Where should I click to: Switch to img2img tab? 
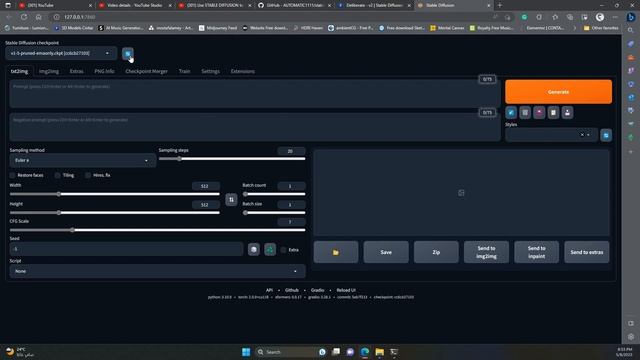click(x=49, y=71)
